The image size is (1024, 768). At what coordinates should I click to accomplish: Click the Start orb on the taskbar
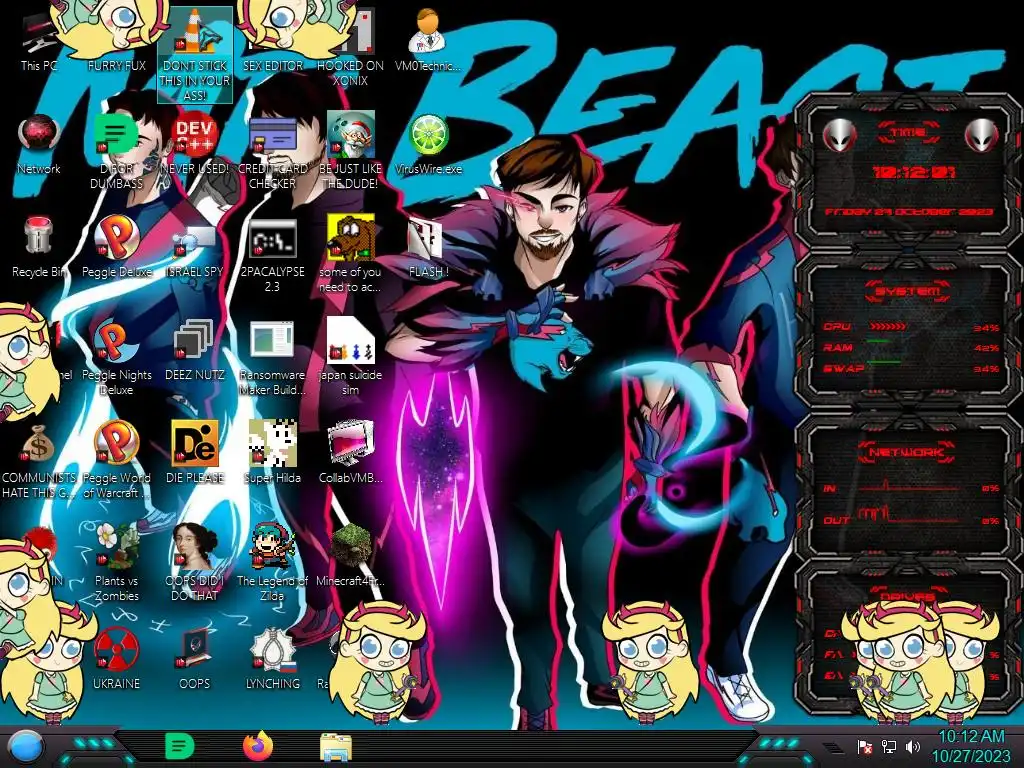pyautogui.click(x=26, y=747)
